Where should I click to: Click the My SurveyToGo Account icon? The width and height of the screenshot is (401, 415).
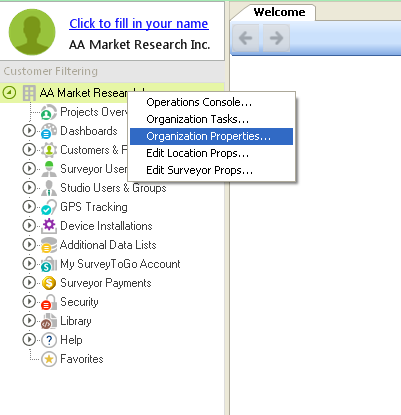coord(49,264)
